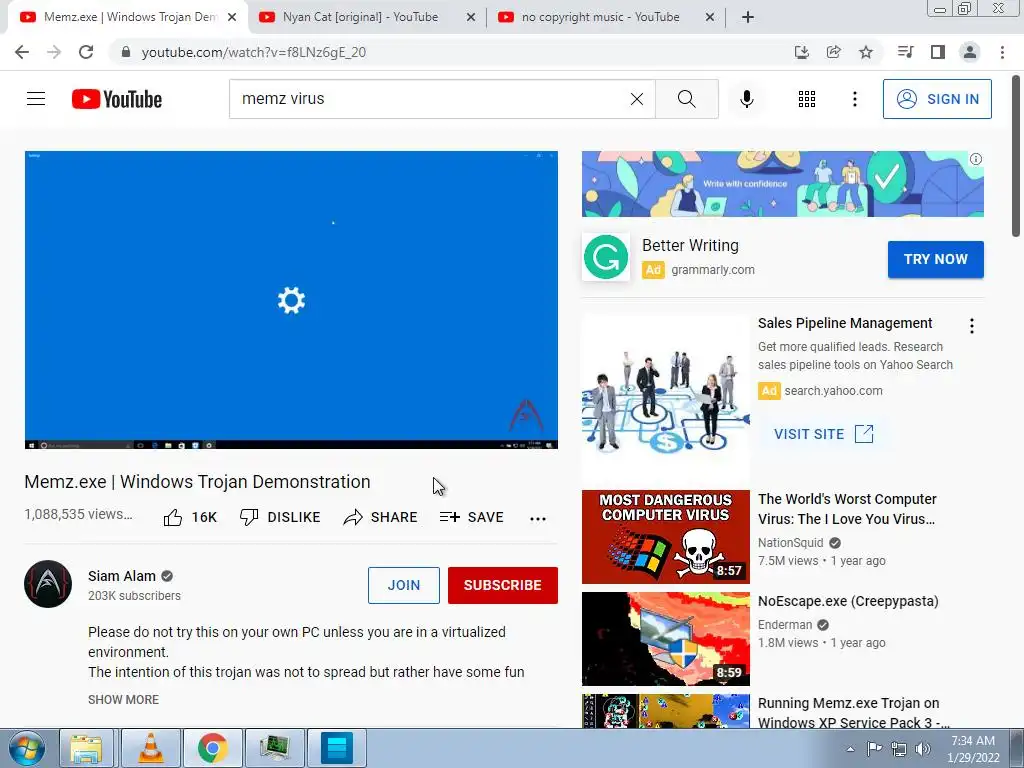
Task: Open The World's Worst Computer Virus title
Action: (847, 509)
